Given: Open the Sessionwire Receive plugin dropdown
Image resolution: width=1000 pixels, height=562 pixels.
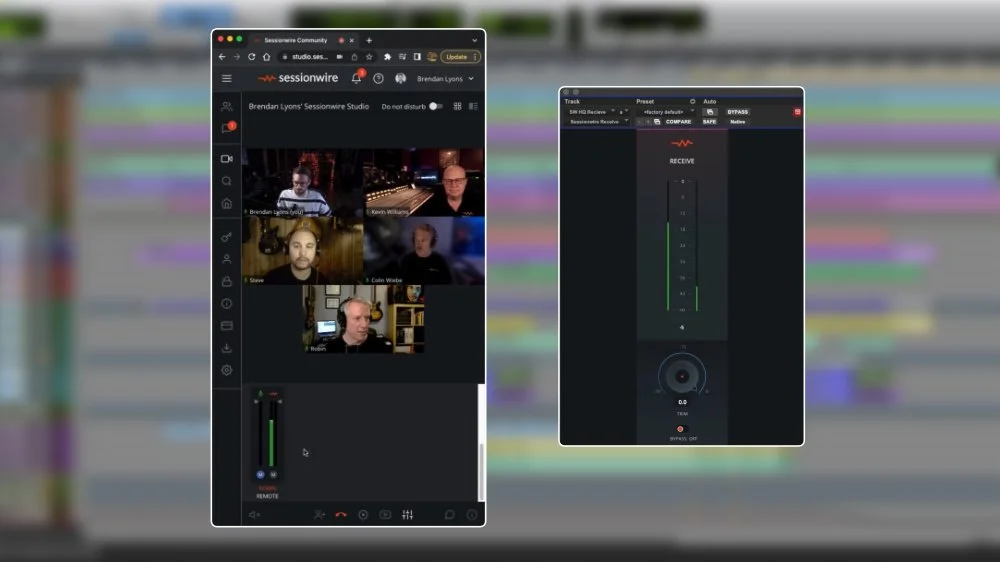Looking at the screenshot, I should [x=598, y=121].
